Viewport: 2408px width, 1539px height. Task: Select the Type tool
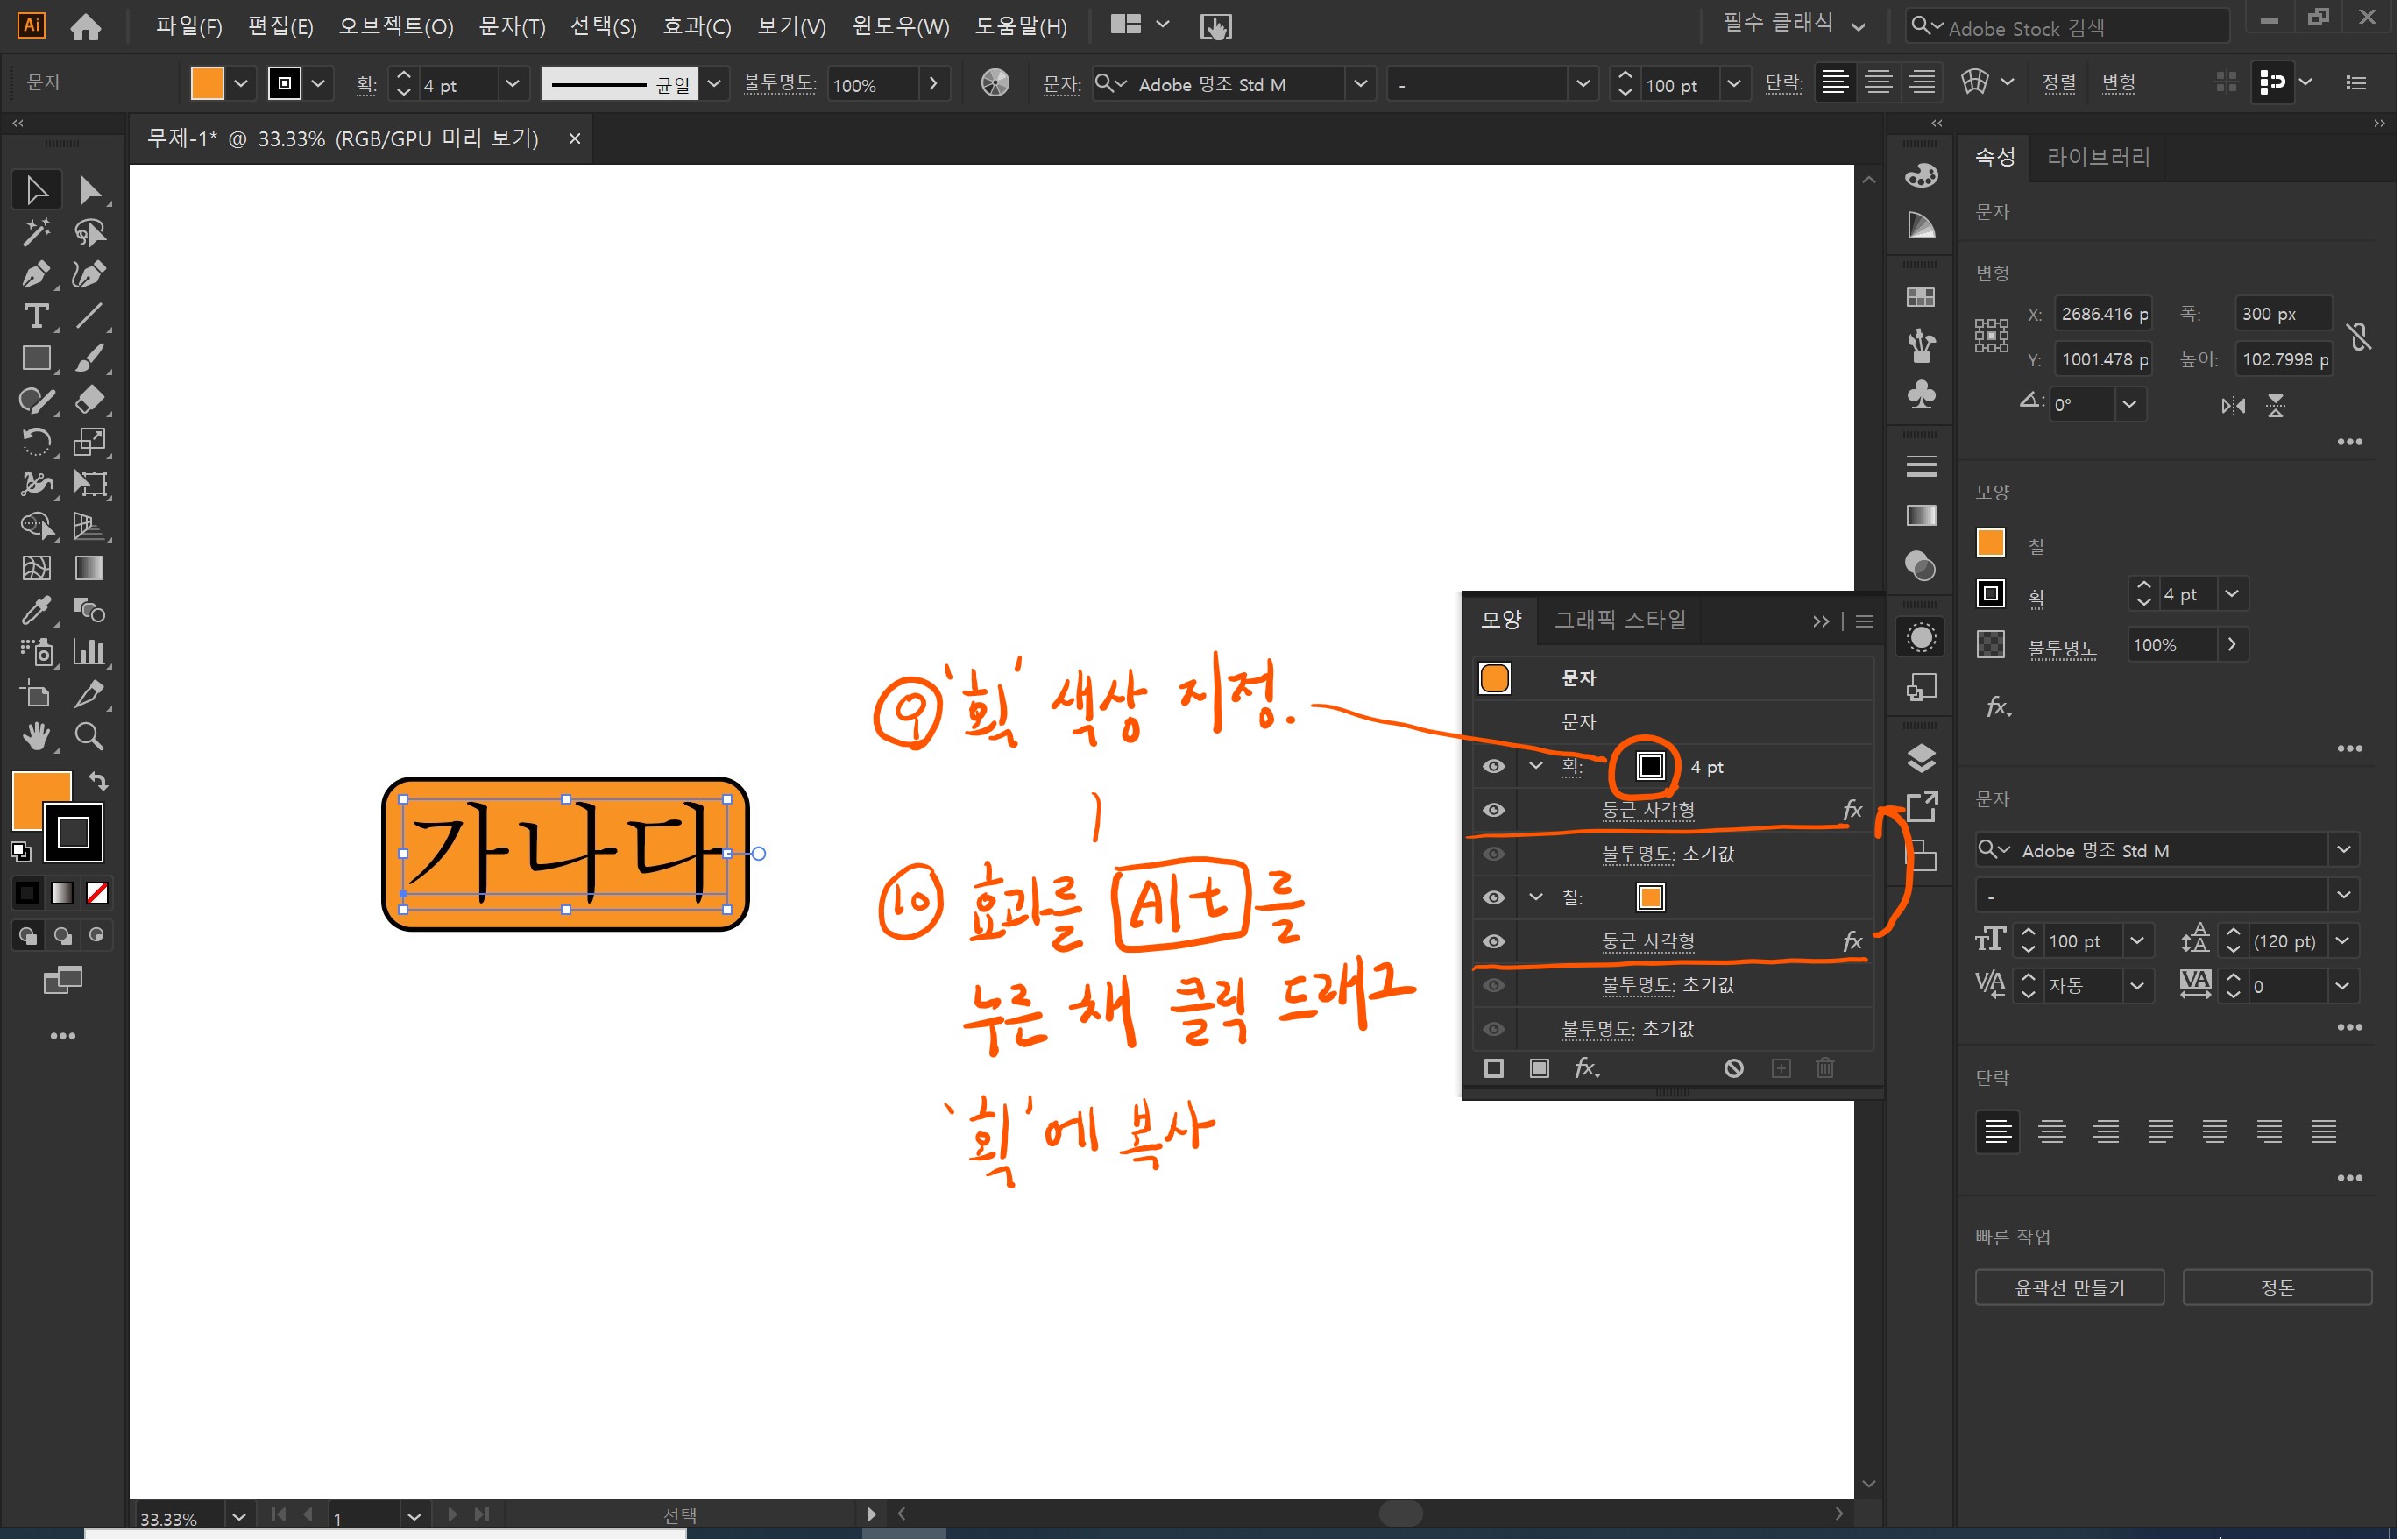(x=36, y=316)
